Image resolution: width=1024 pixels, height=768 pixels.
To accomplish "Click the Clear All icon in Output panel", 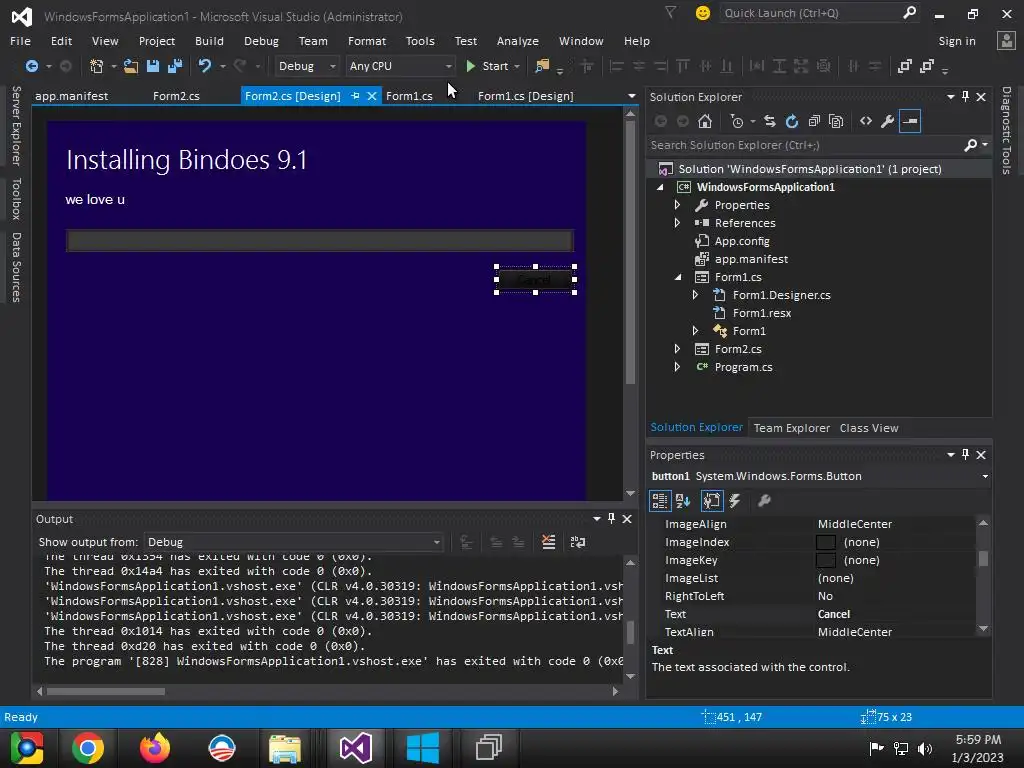I will click(x=549, y=542).
